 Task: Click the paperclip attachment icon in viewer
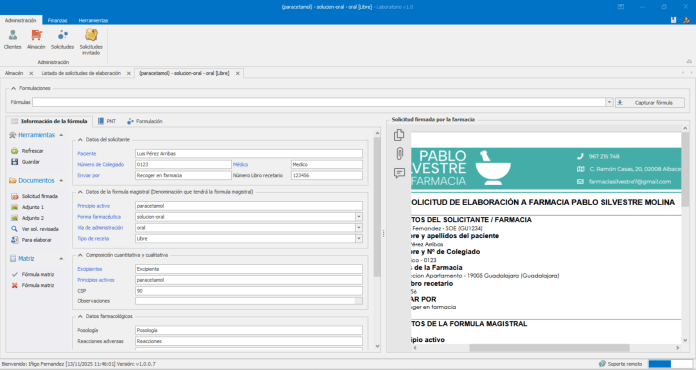[x=399, y=154]
